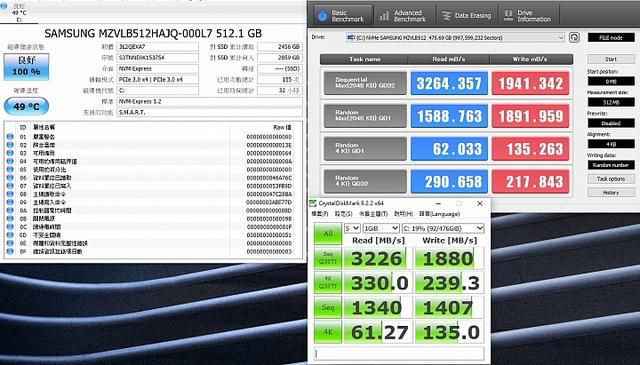Open the test count dropdown showing 5
The height and width of the screenshot is (365, 640).
coord(352,228)
